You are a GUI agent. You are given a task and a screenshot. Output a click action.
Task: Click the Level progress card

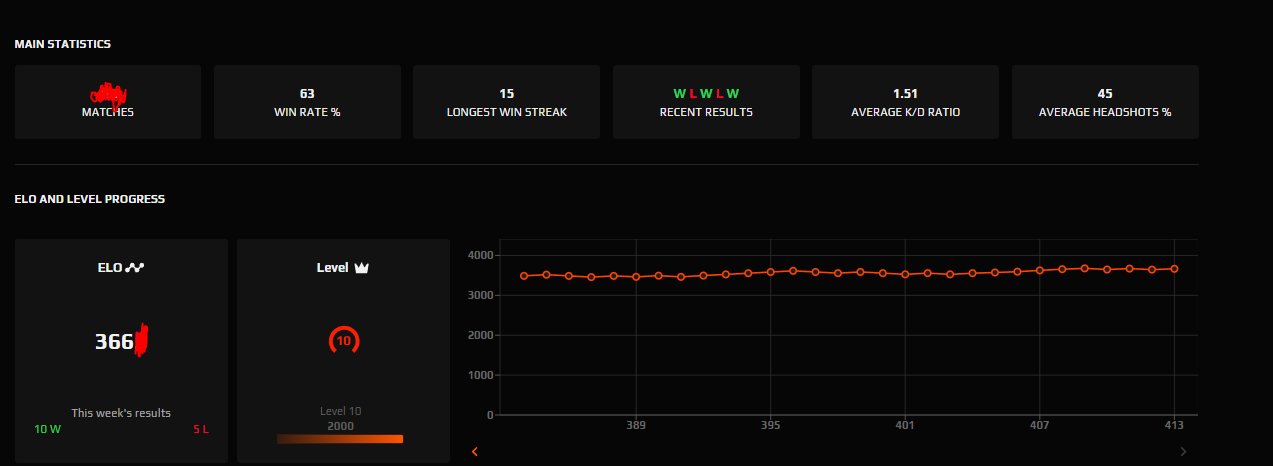(344, 350)
